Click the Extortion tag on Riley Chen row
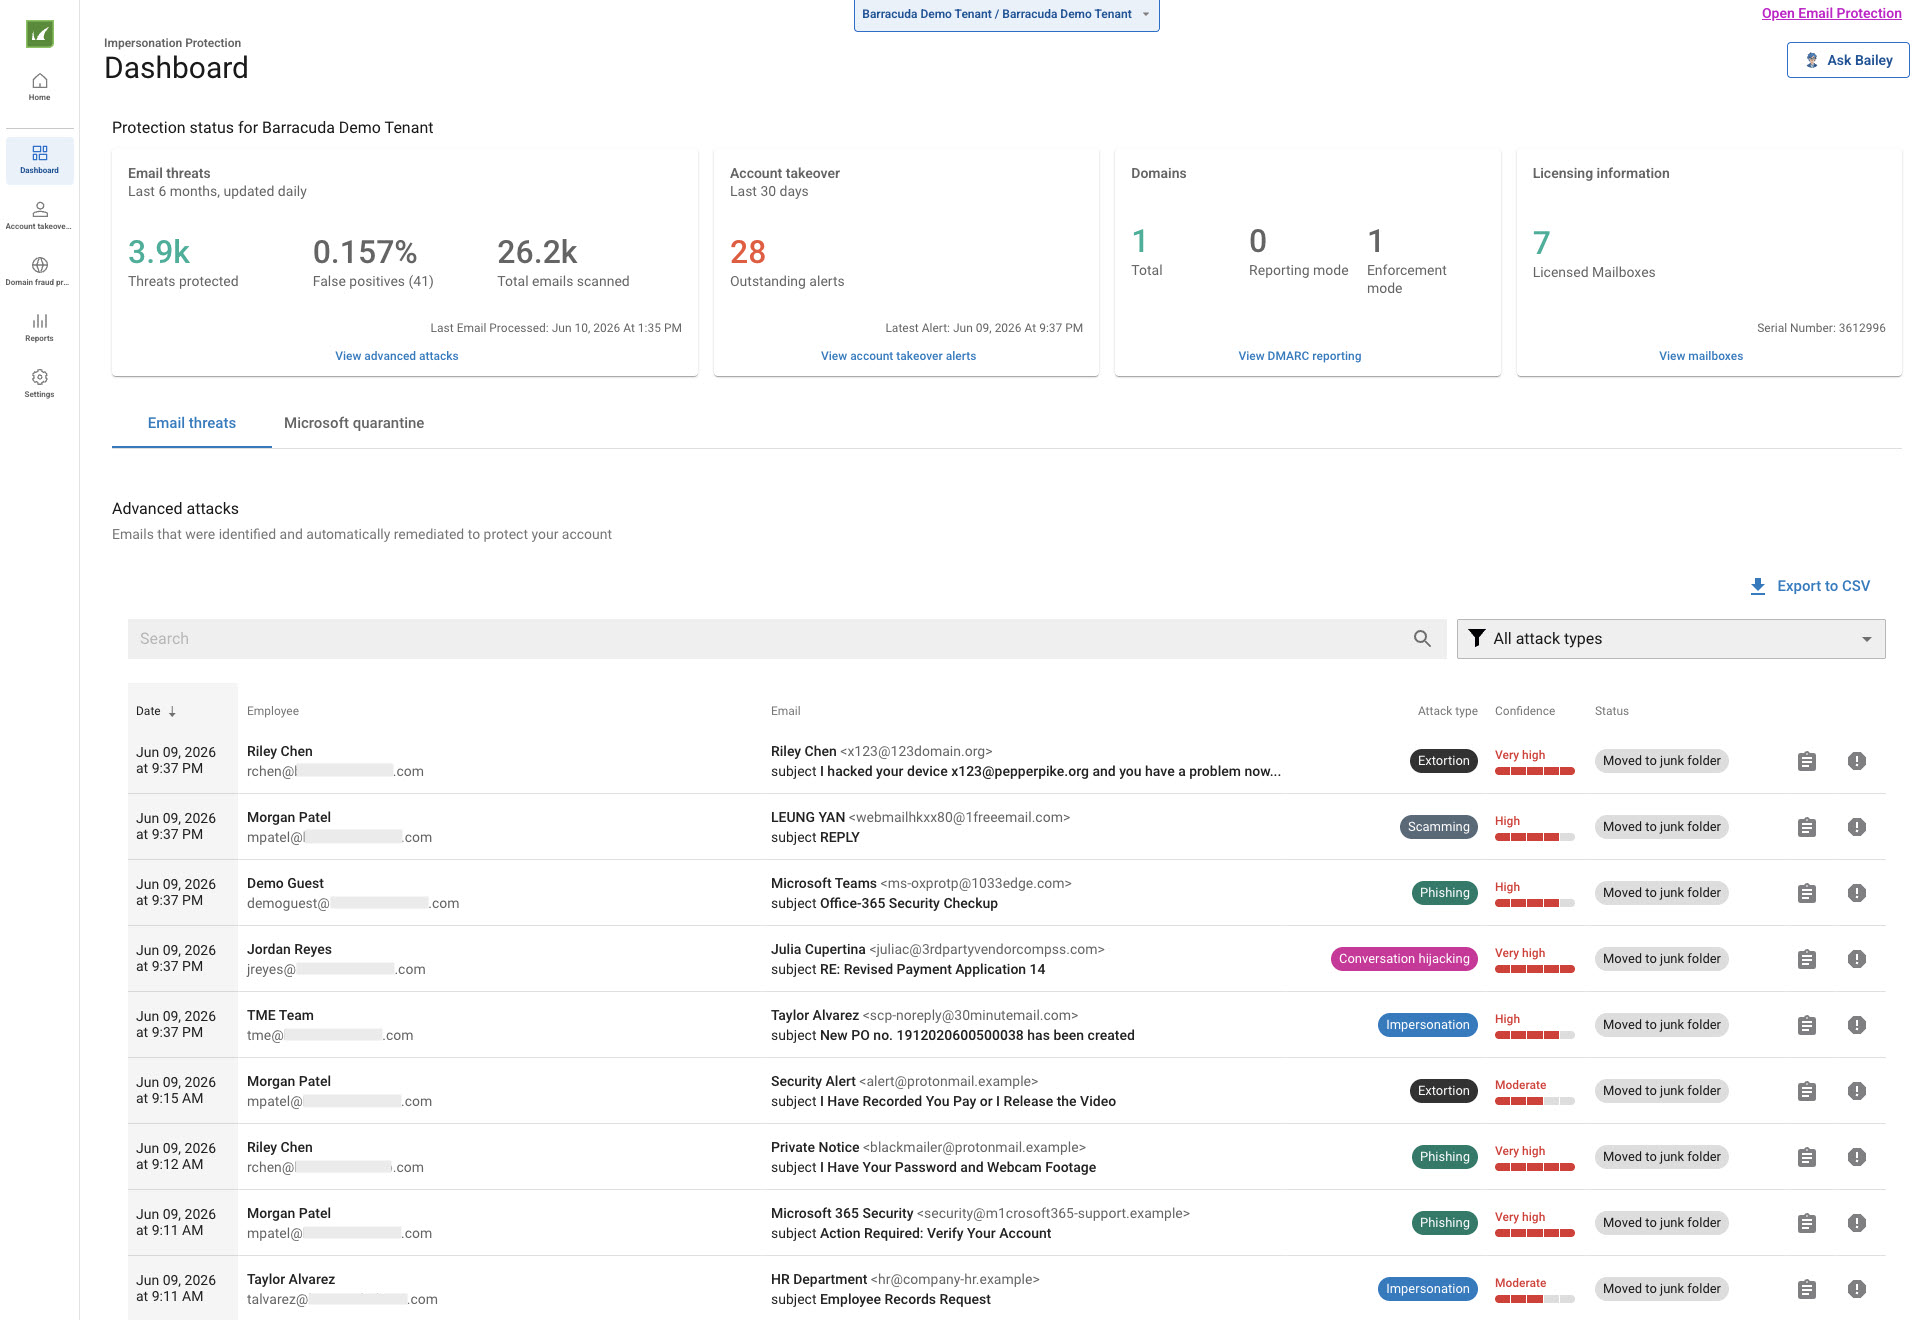The height and width of the screenshot is (1320, 1930). coord(1443,761)
